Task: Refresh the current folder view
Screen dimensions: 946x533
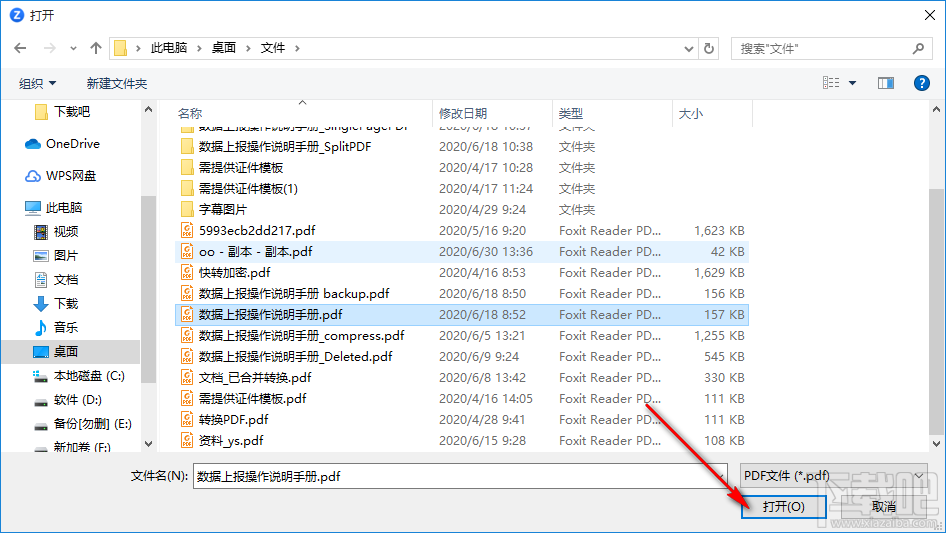Action: [x=709, y=48]
